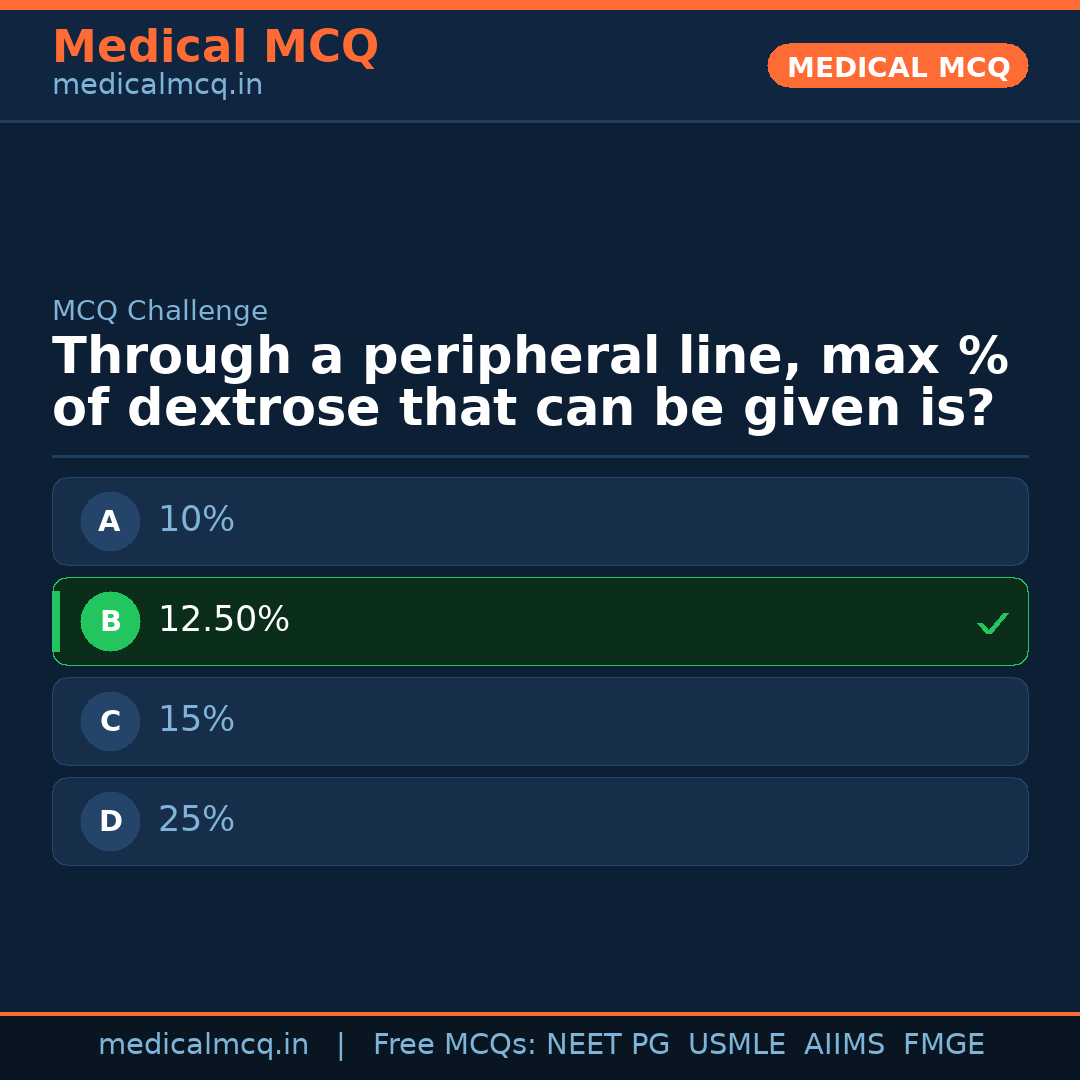Image resolution: width=1080 pixels, height=1080 pixels.
Task: Click the Free MCQs footer text
Action: click(454, 1045)
